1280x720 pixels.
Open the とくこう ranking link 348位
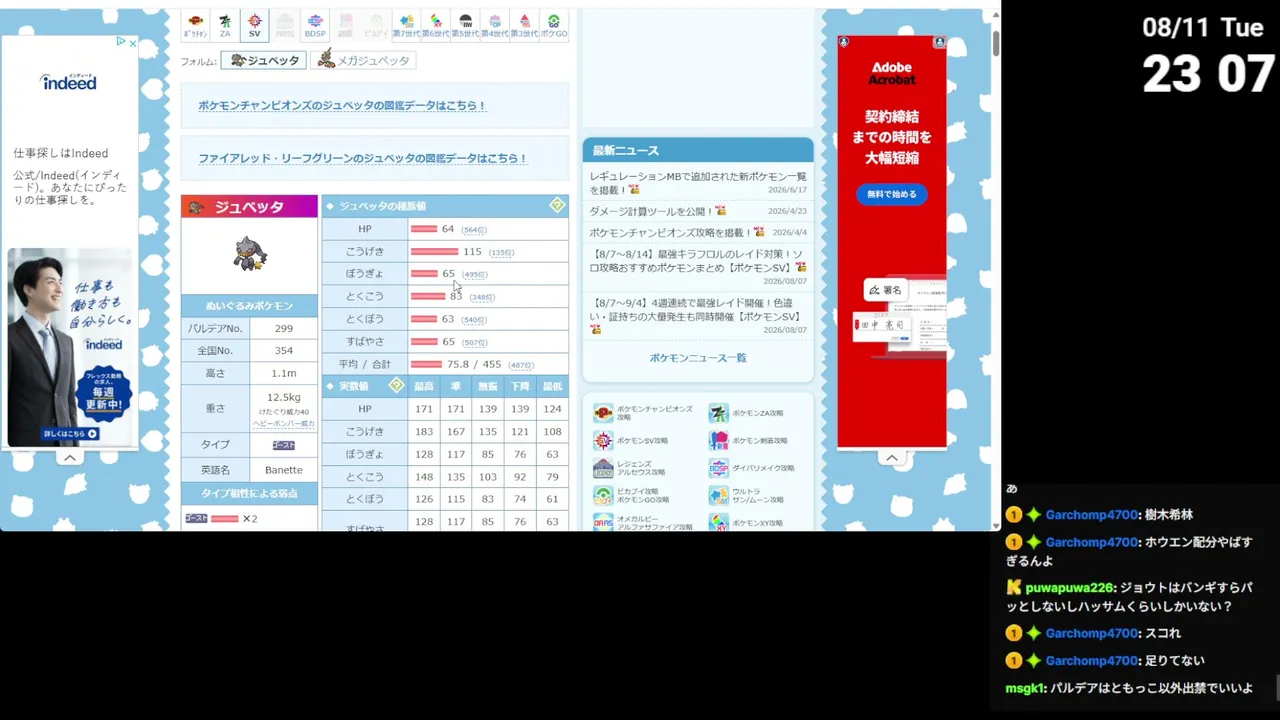pyautogui.click(x=482, y=297)
